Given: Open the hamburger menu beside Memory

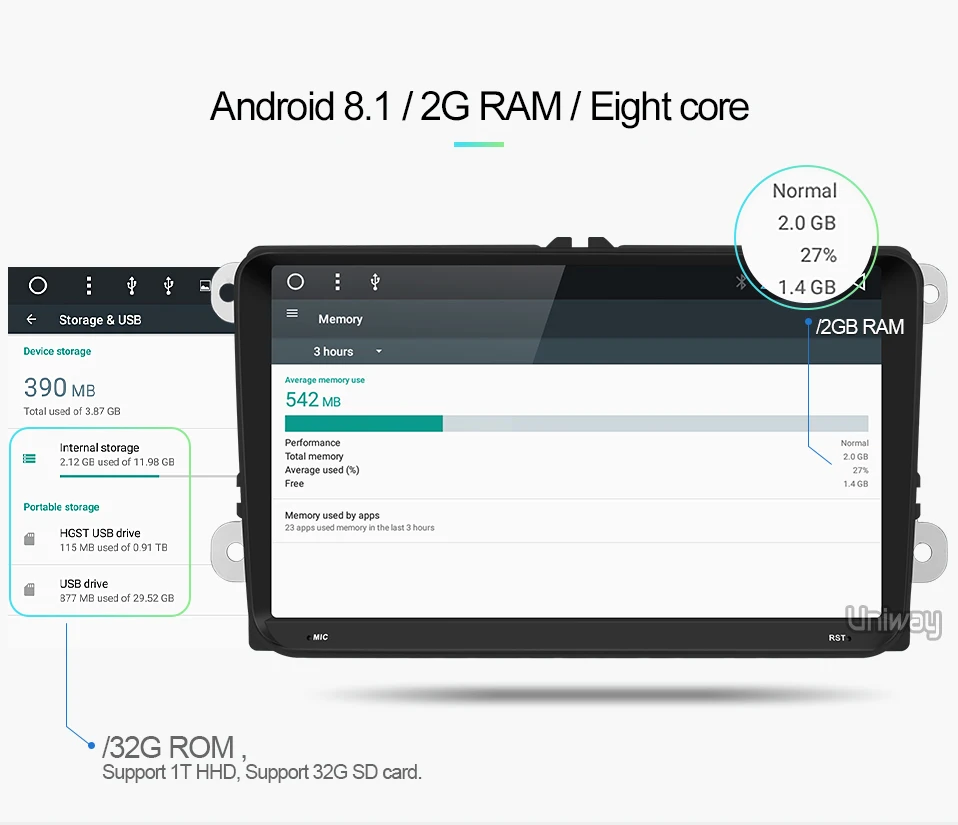Looking at the screenshot, I should coord(292,314).
